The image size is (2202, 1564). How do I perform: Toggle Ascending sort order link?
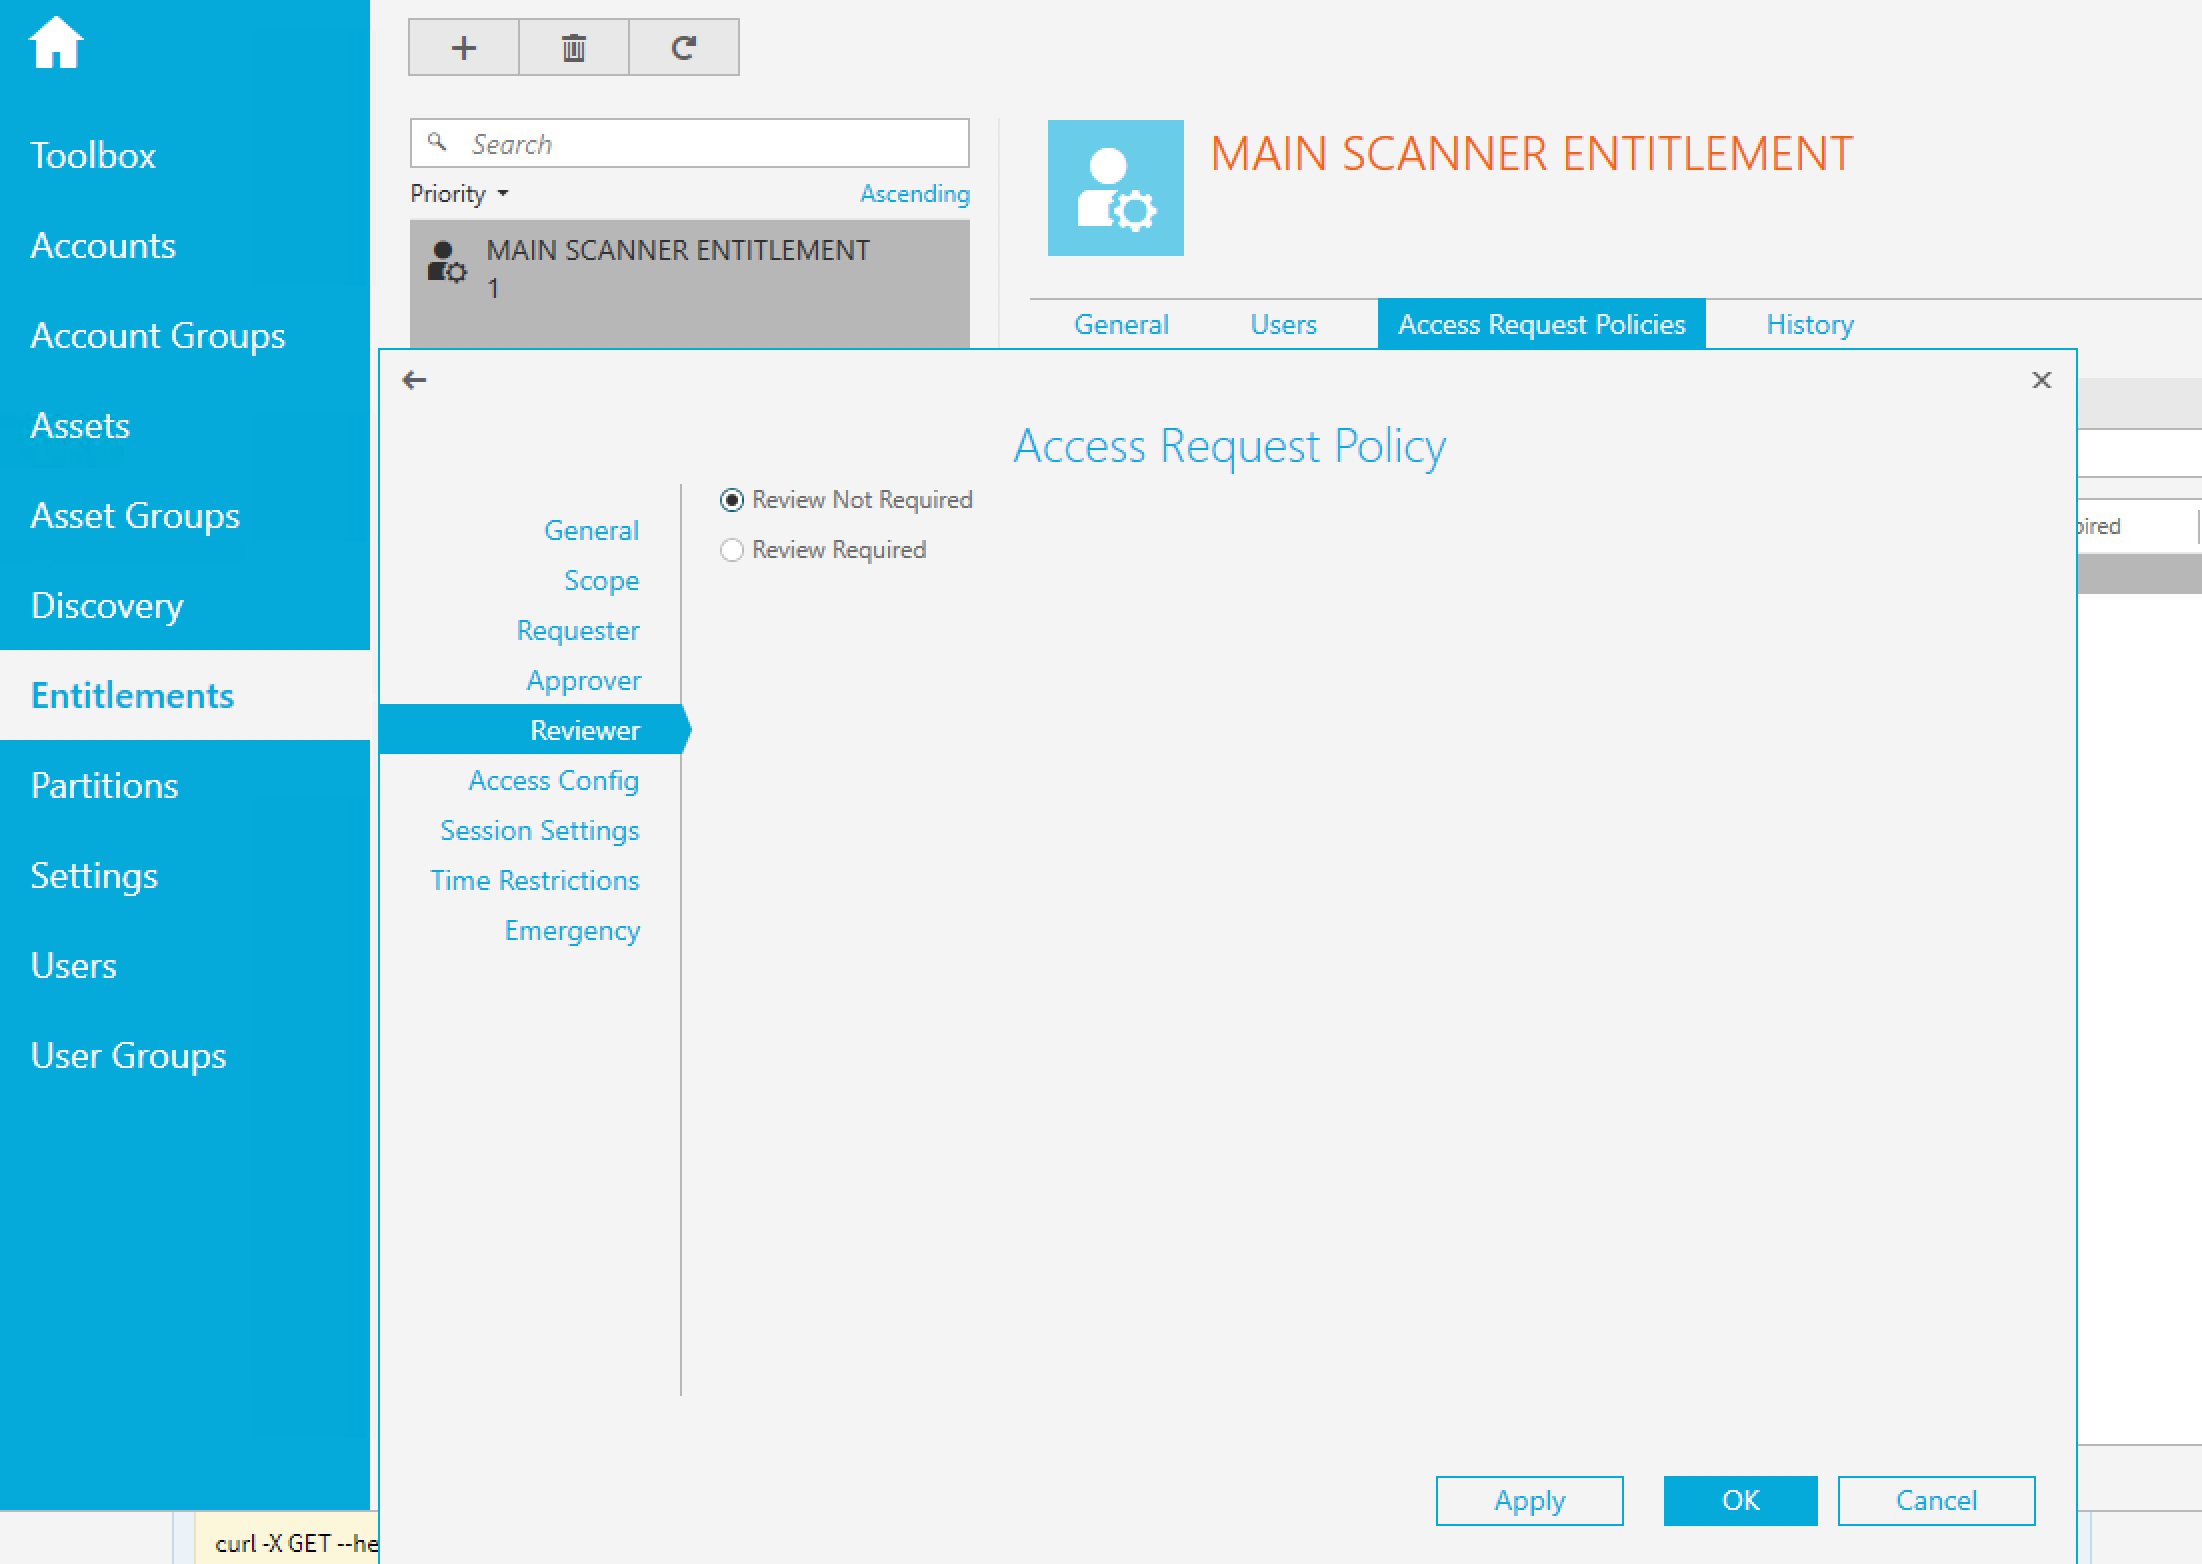[x=914, y=194]
